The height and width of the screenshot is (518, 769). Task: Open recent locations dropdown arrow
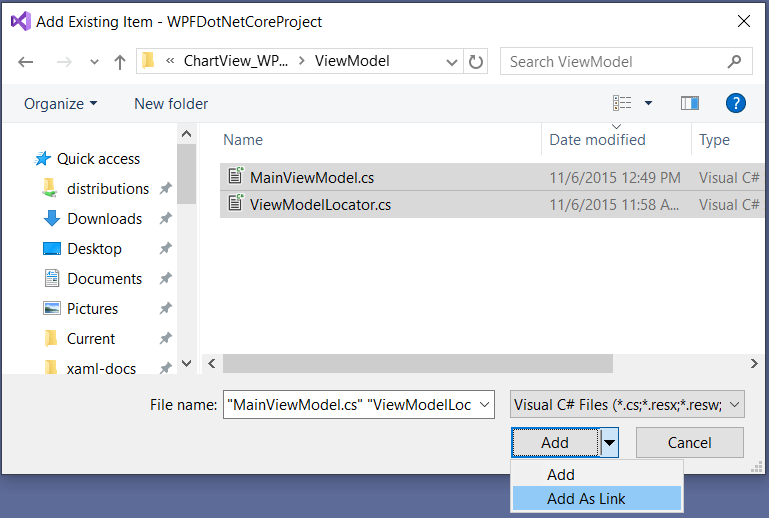(x=94, y=62)
